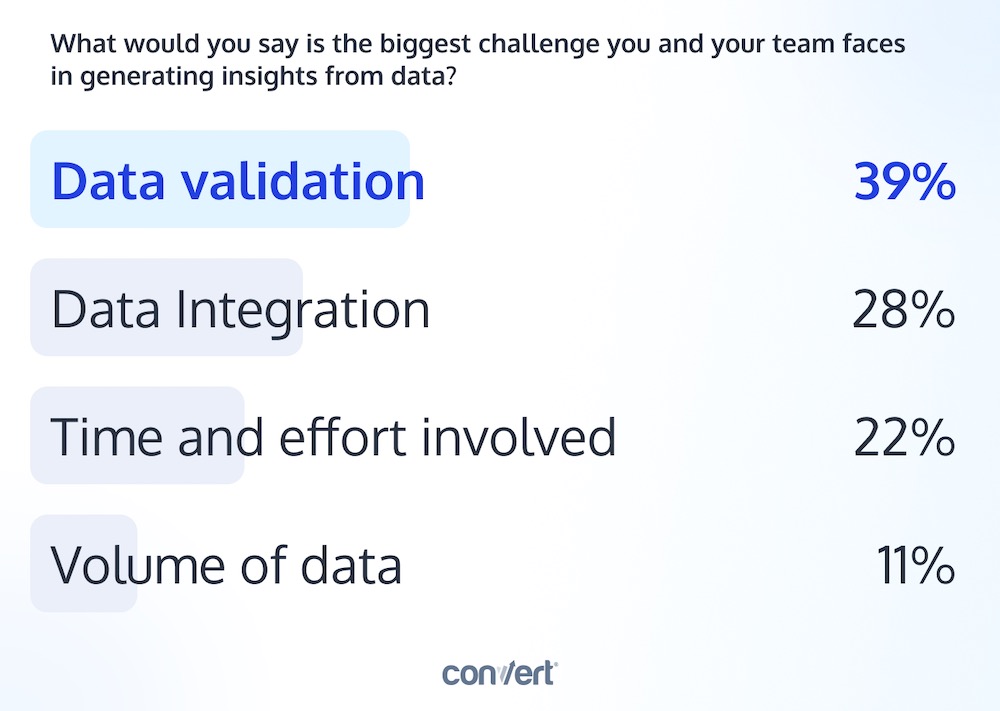The height and width of the screenshot is (711, 1000).
Task: Click the 28% result value
Action: click(x=904, y=309)
